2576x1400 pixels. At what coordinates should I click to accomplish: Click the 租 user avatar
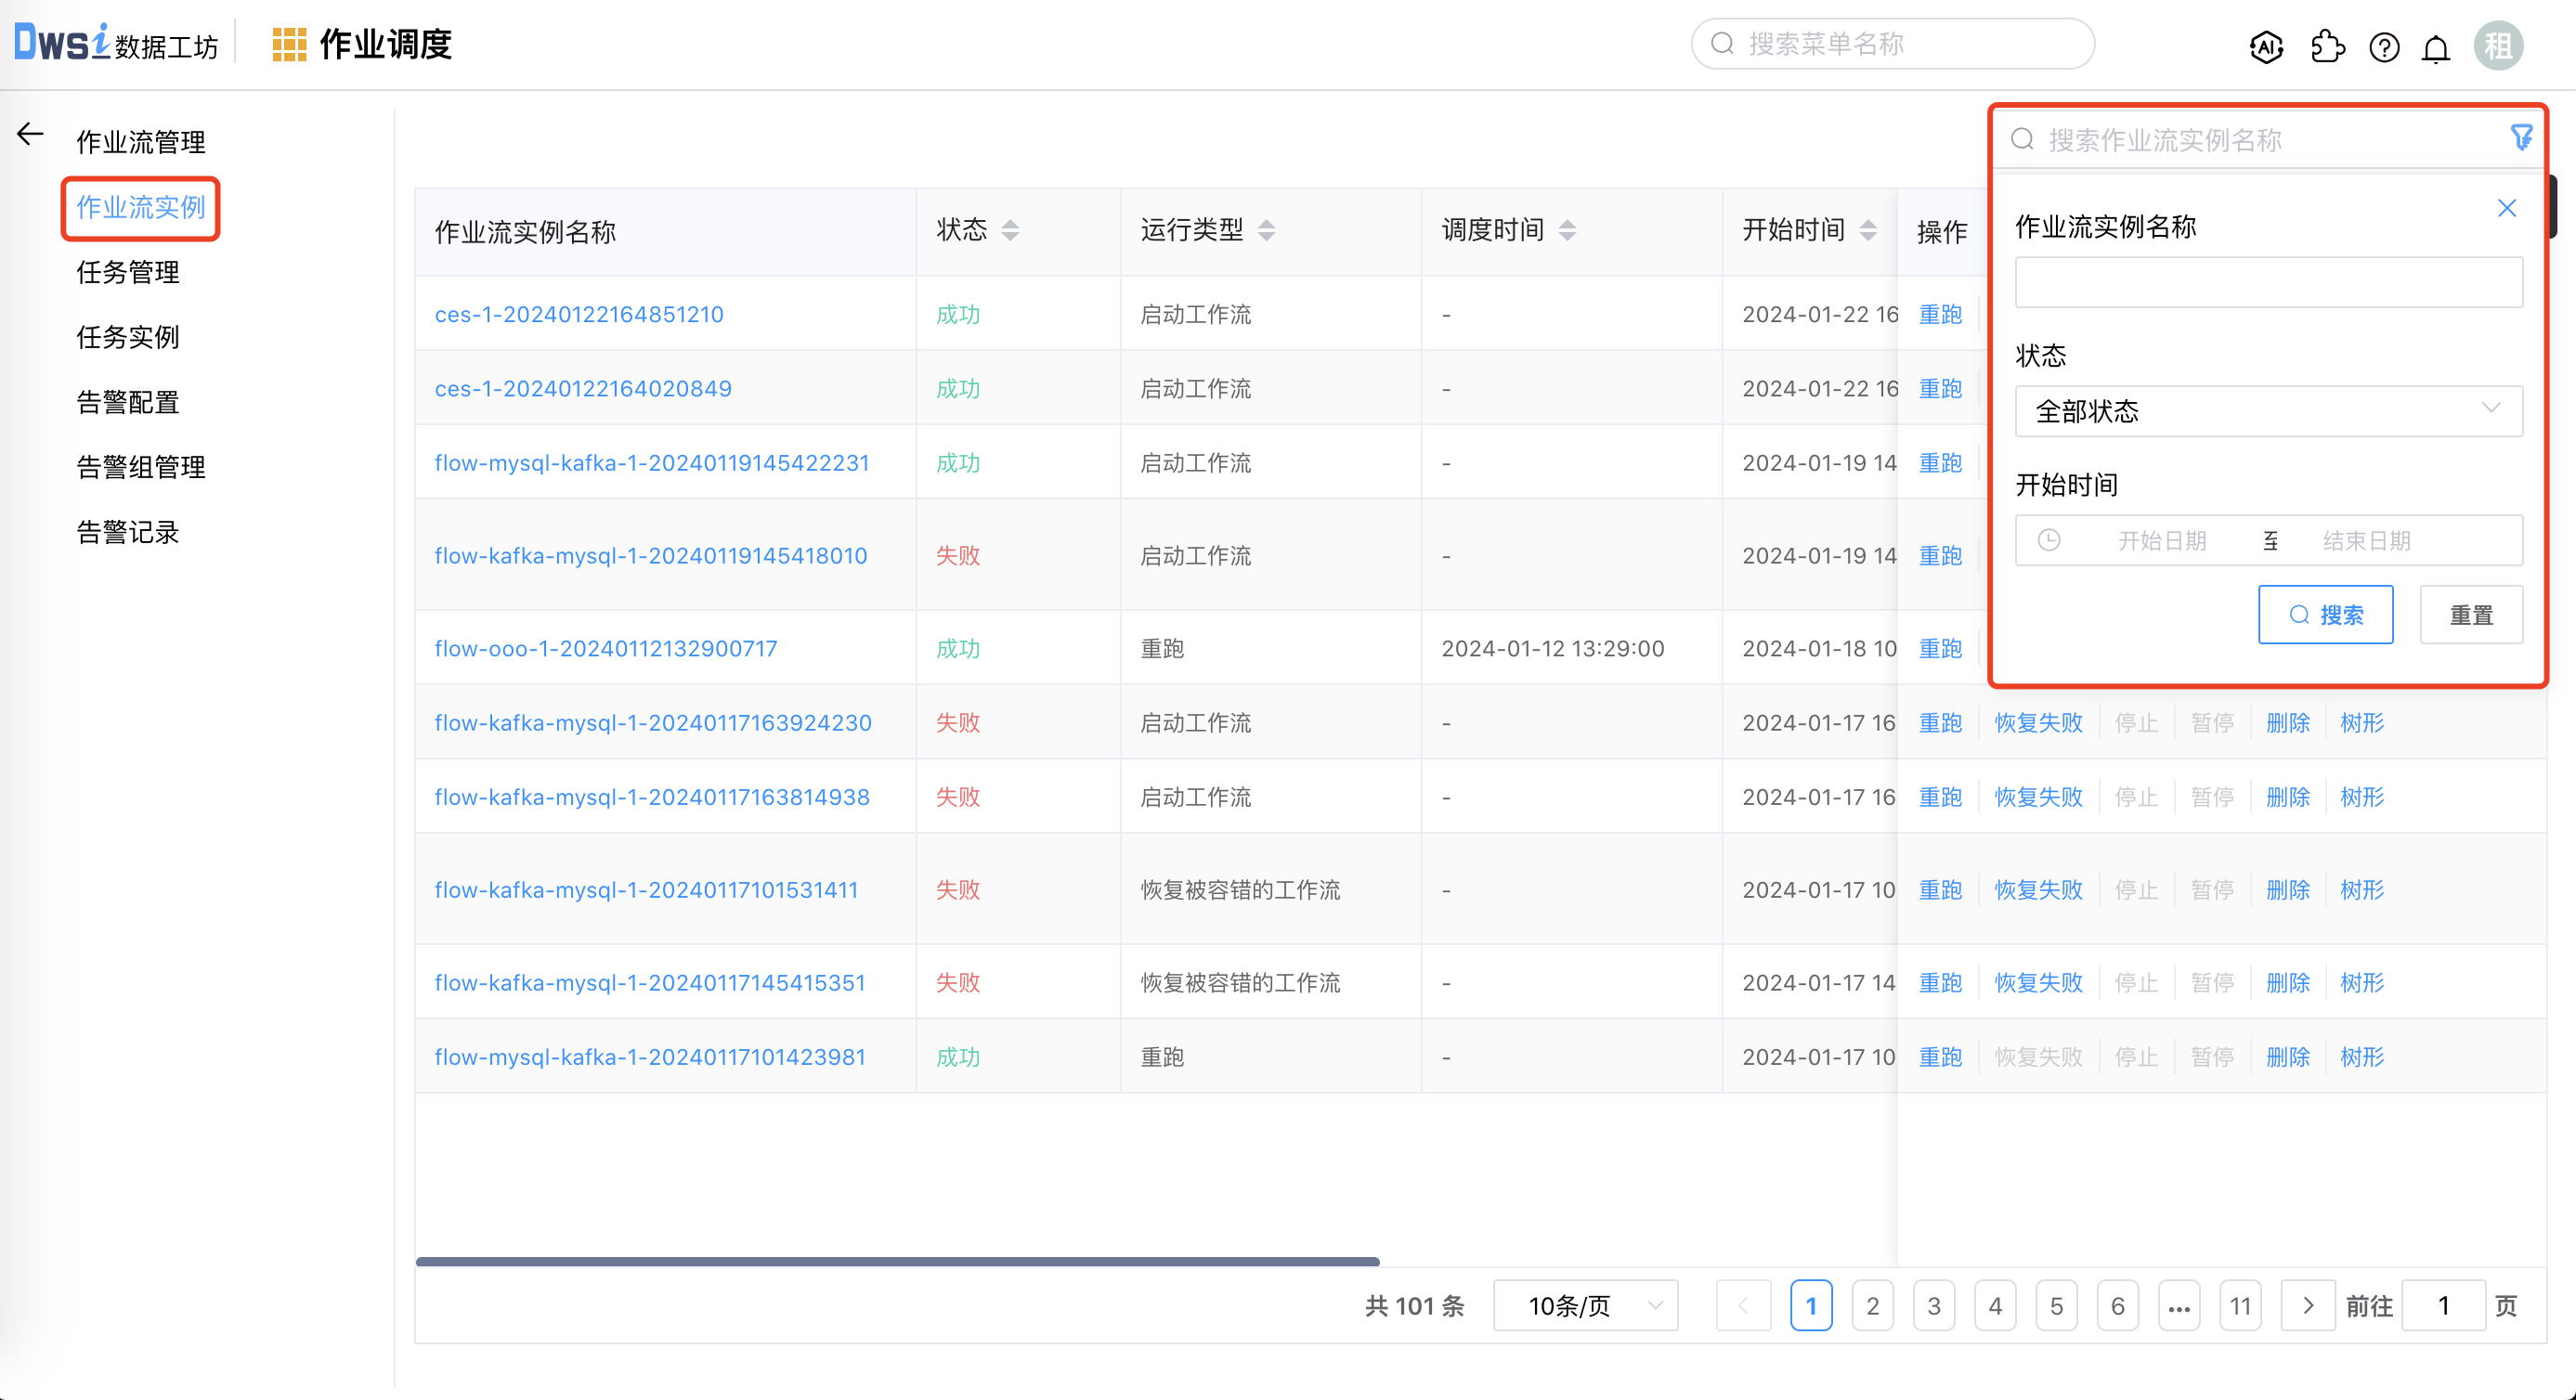(2497, 45)
